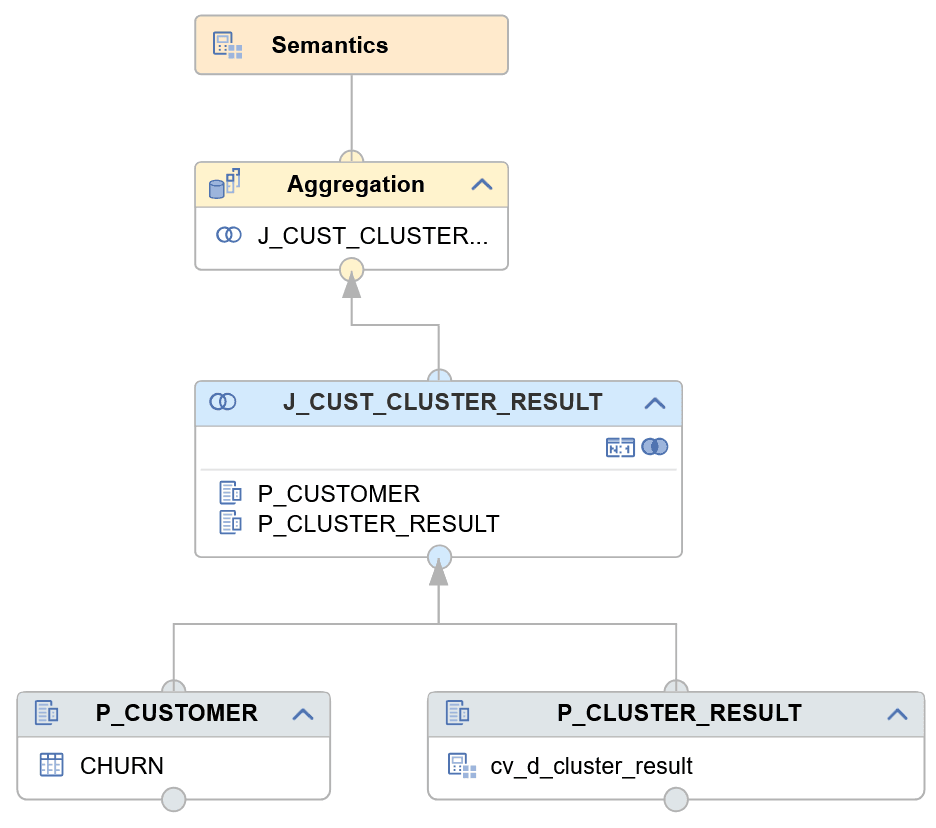This screenshot has width=936, height=828.
Task: Click the N:1 cardinality icon
Action: click(x=621, y=447)
